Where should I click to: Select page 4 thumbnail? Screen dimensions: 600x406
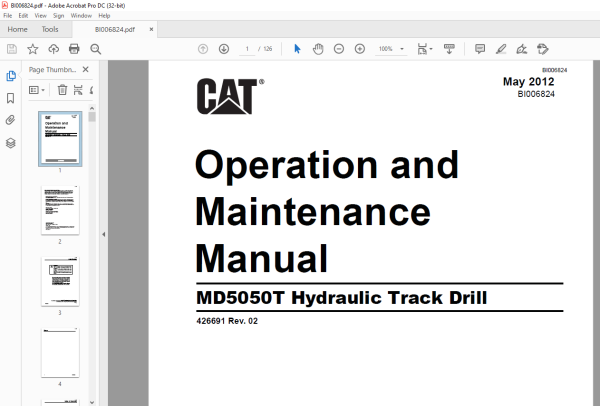pyautogui.click(x=60, y=352)
